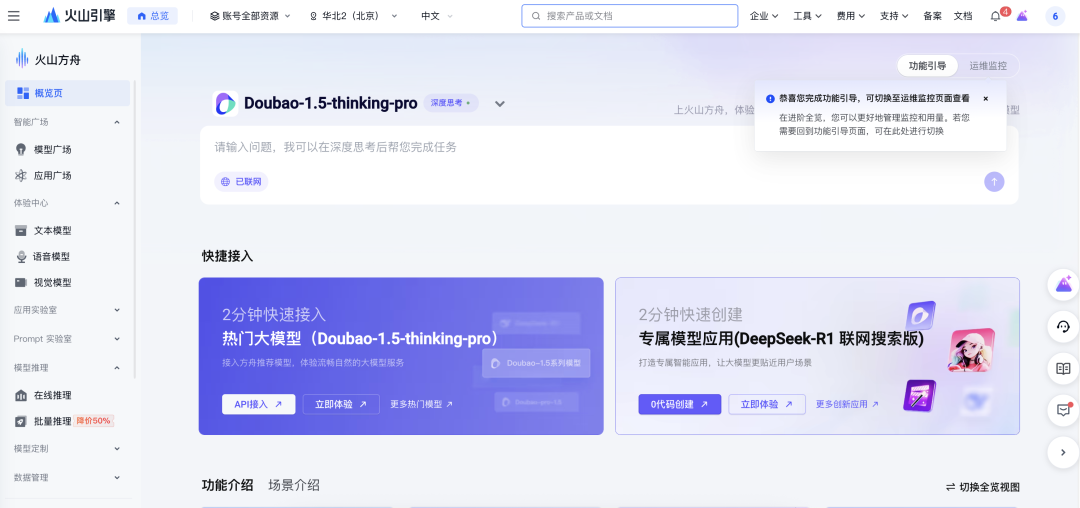
Task: Click the API接入 button
Action: (x=258, y=405)
